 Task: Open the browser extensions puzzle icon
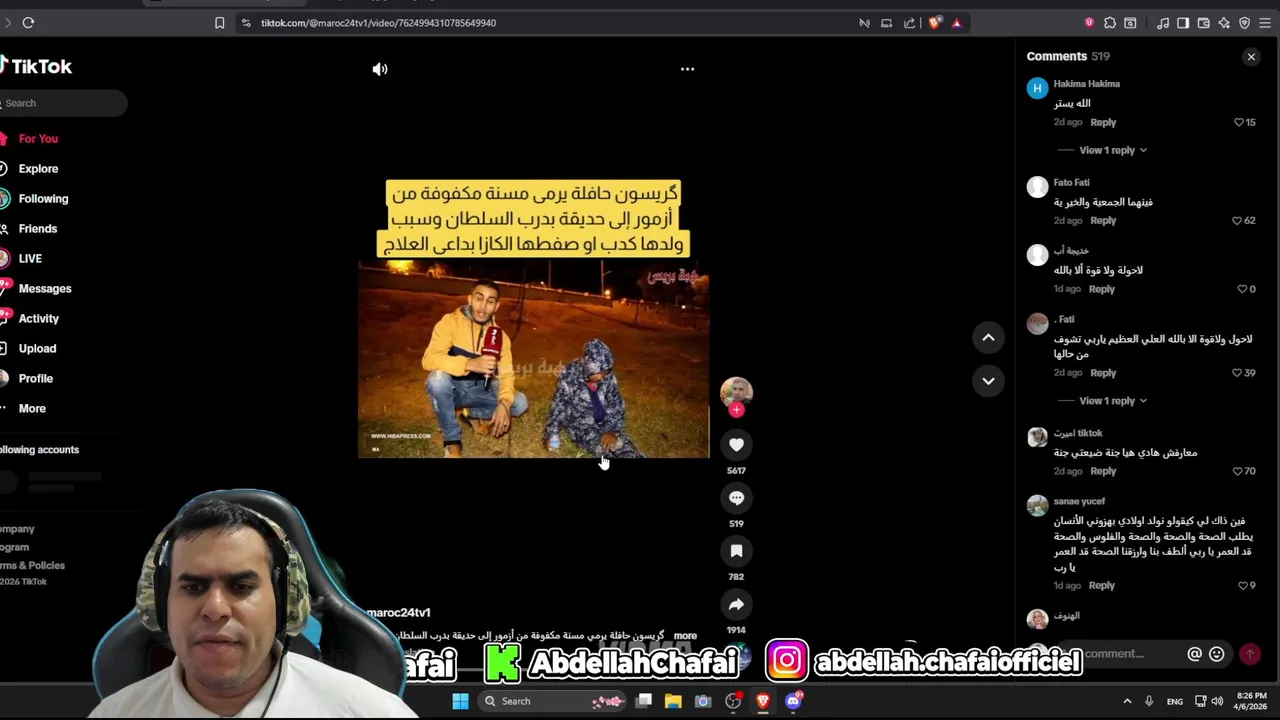coord(1110,23)
